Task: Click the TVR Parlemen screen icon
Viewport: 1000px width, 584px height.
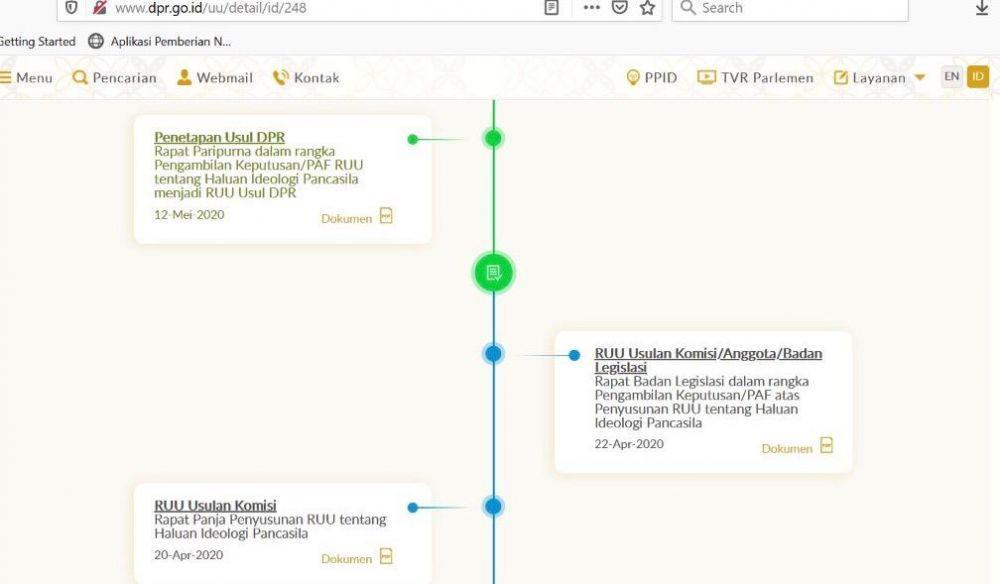Action: [706, 77]
